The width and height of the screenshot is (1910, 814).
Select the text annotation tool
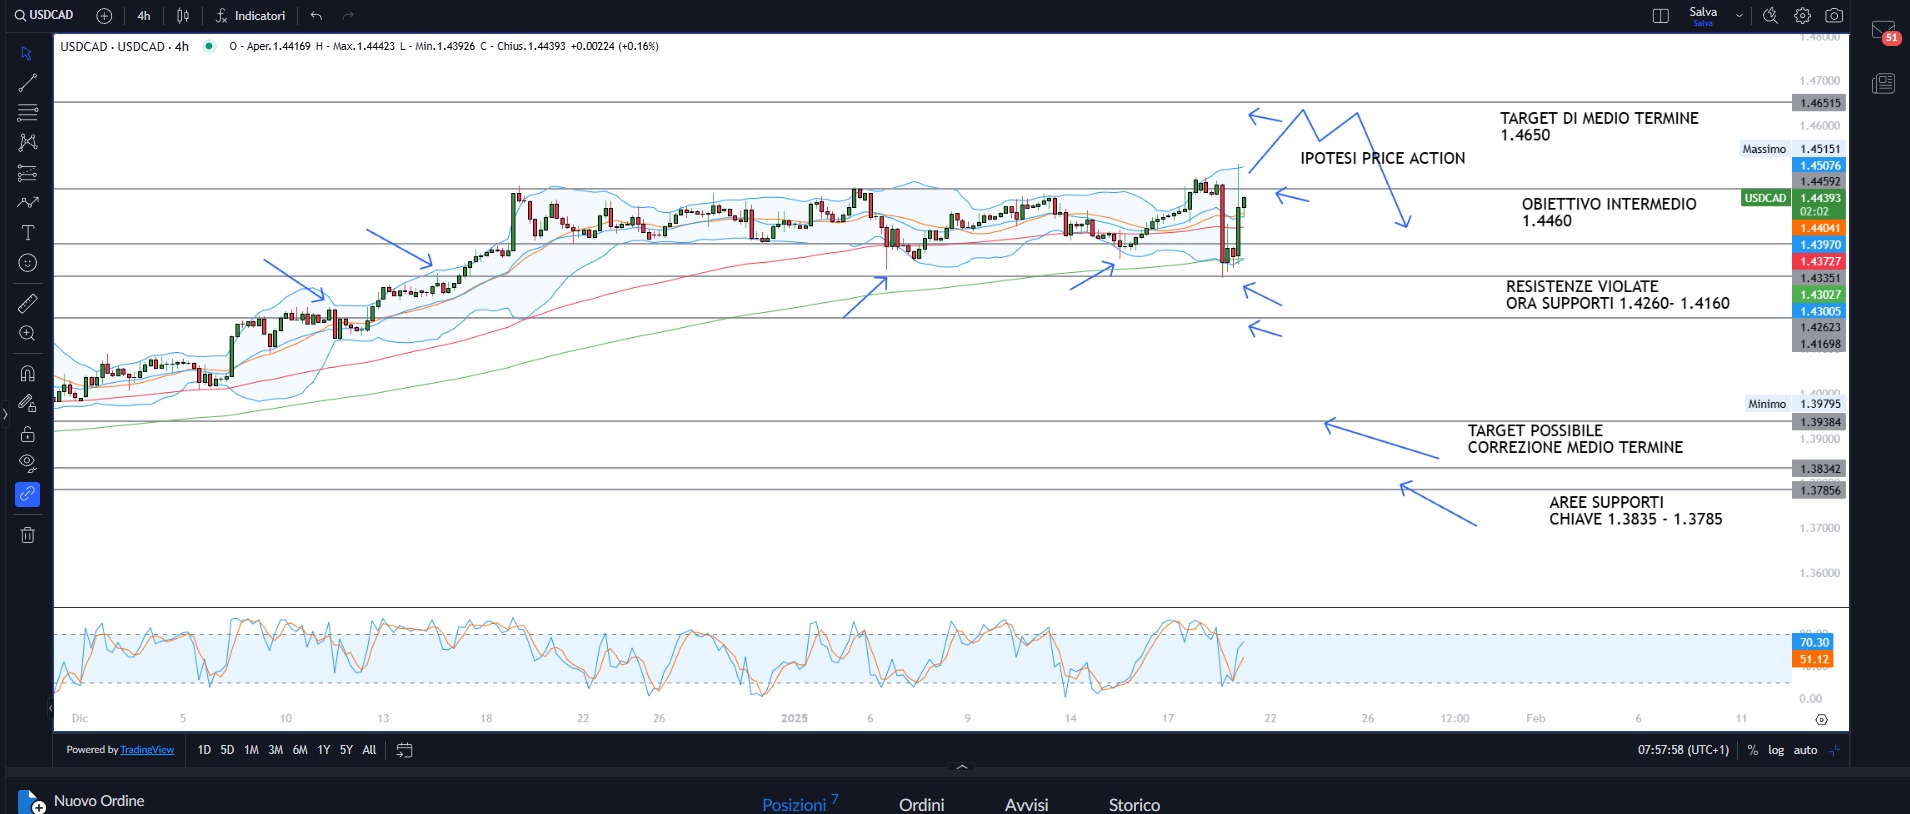(28, 233)
